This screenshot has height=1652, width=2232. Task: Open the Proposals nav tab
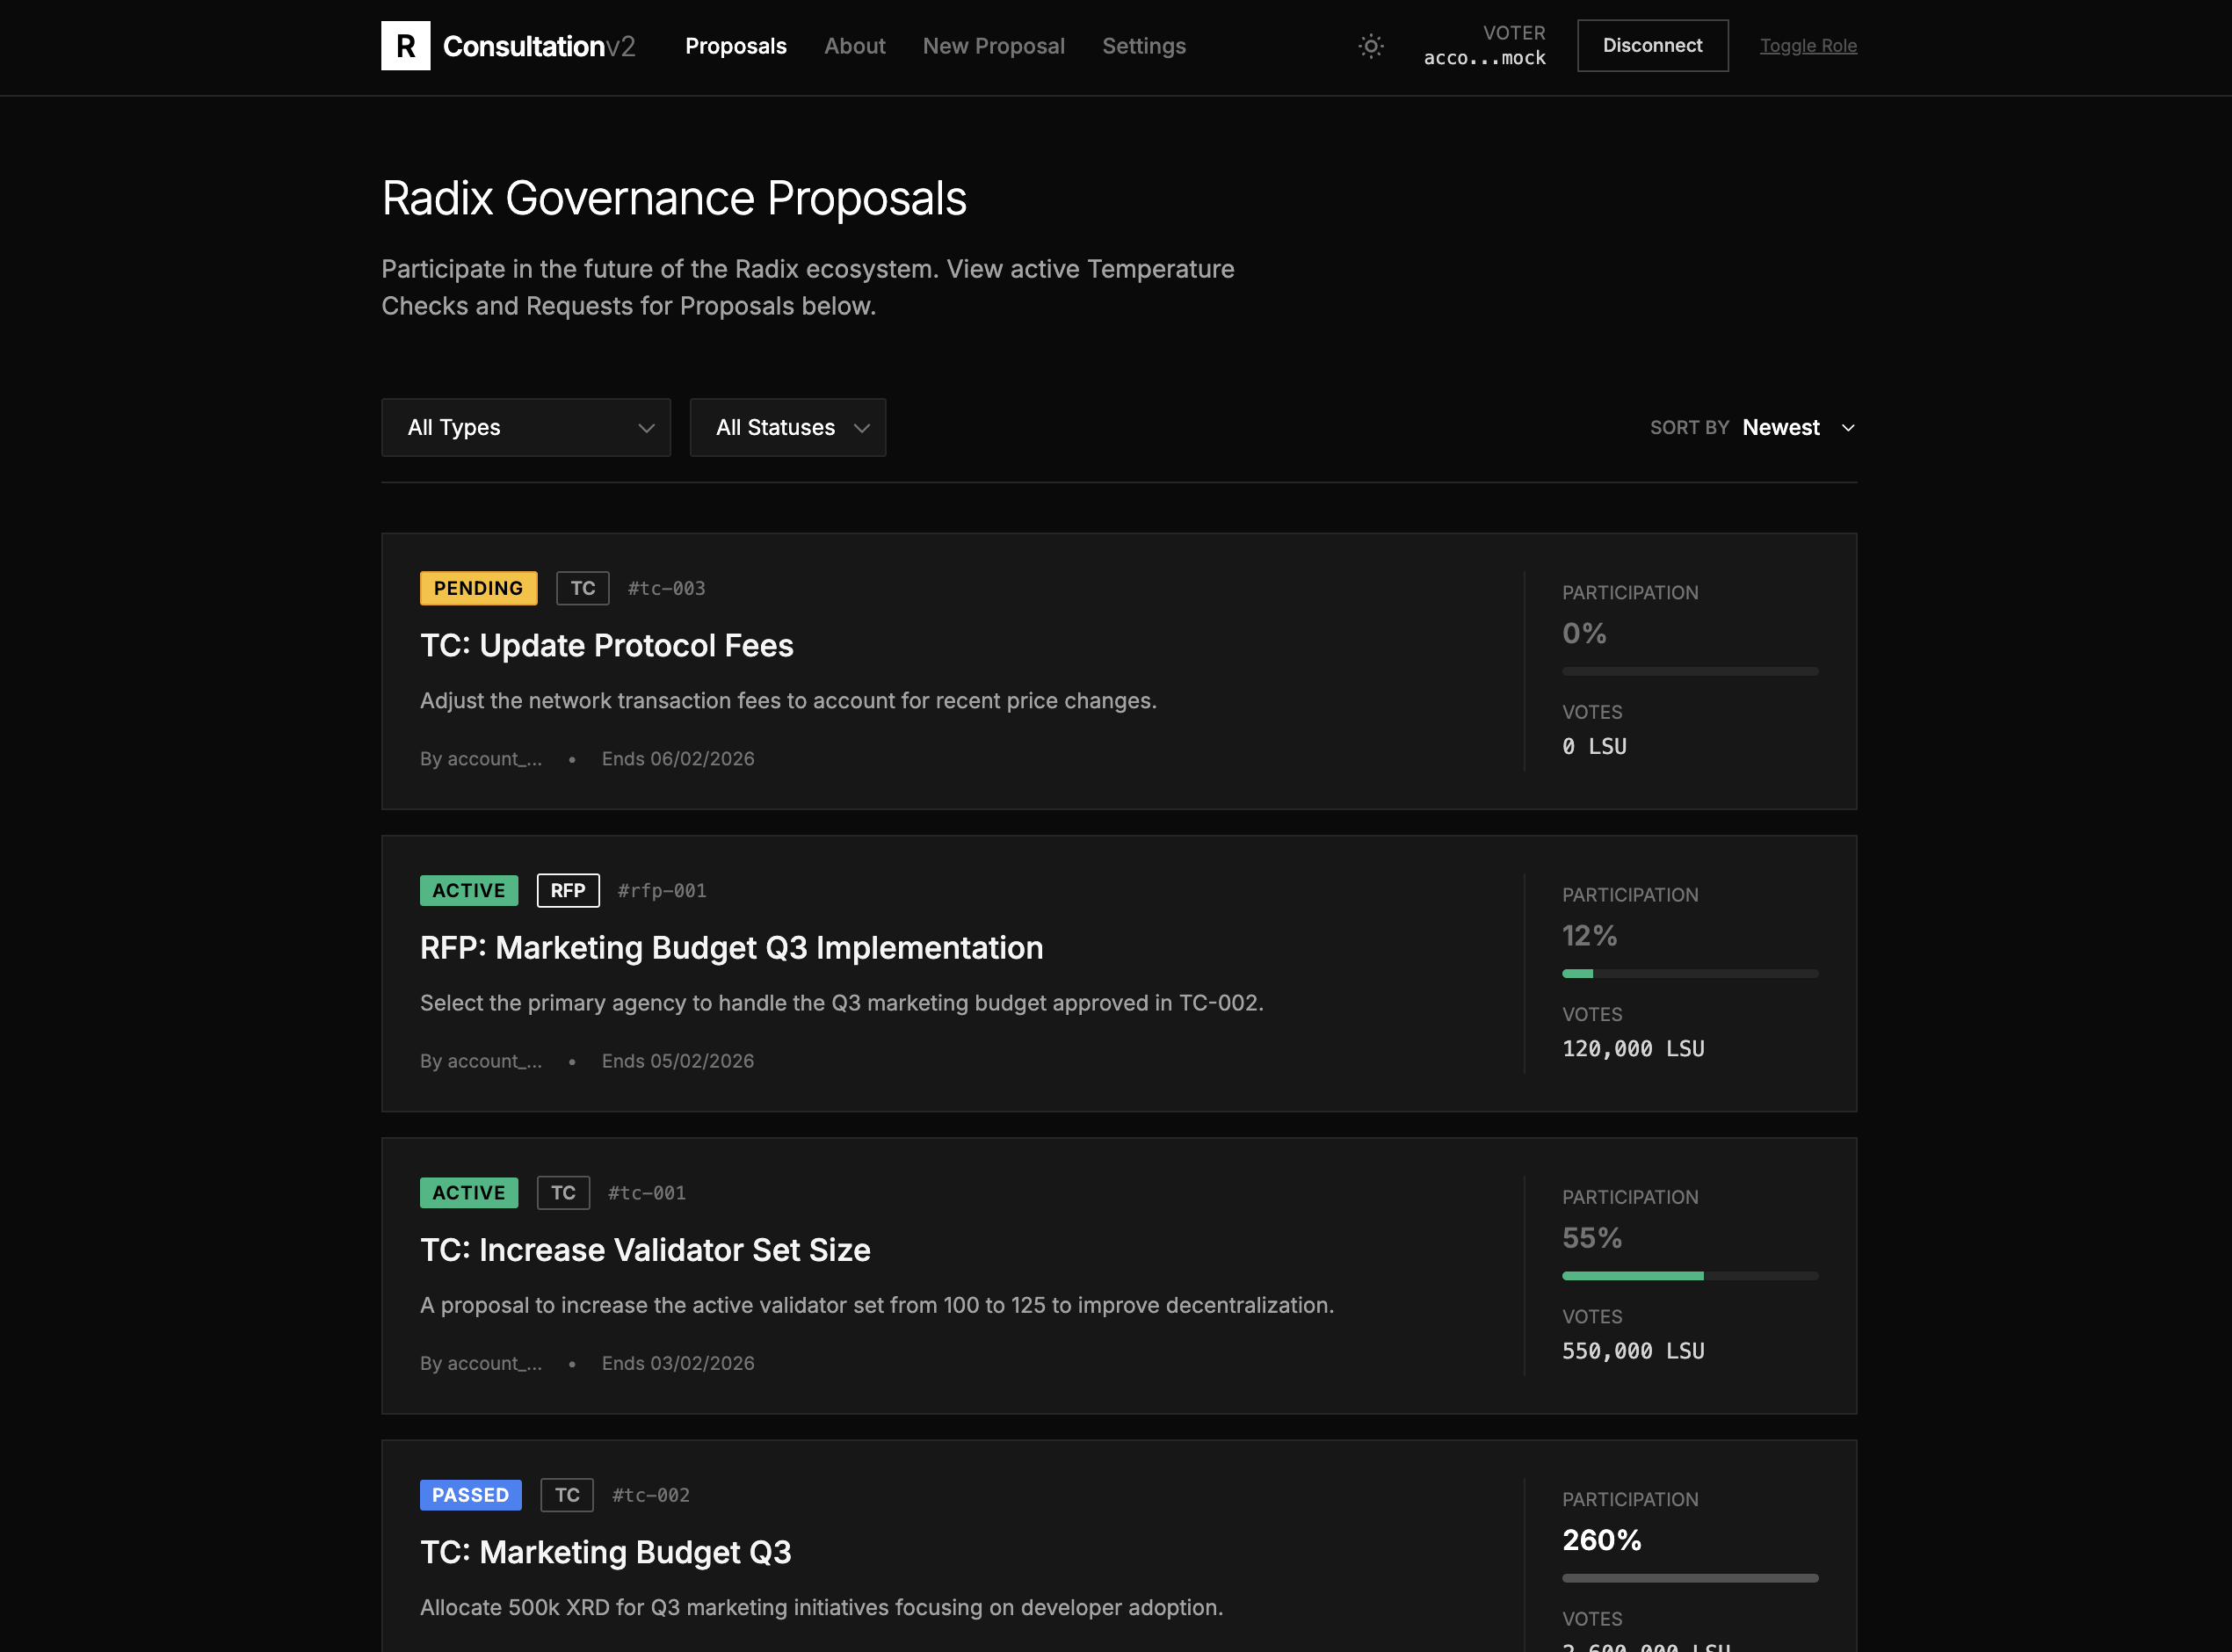[x=735, y=46]
